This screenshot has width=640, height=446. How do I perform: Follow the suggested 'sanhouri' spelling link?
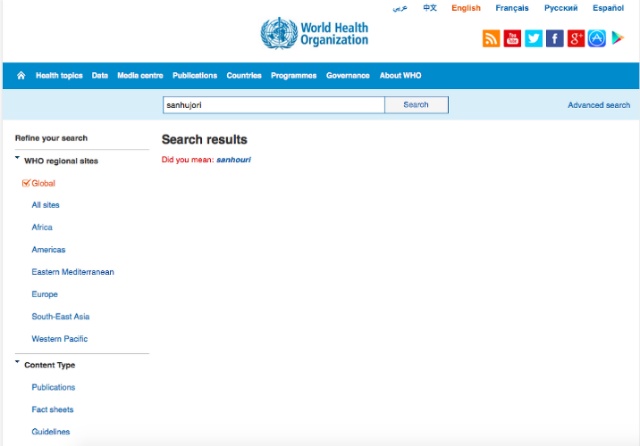(233, 160)
